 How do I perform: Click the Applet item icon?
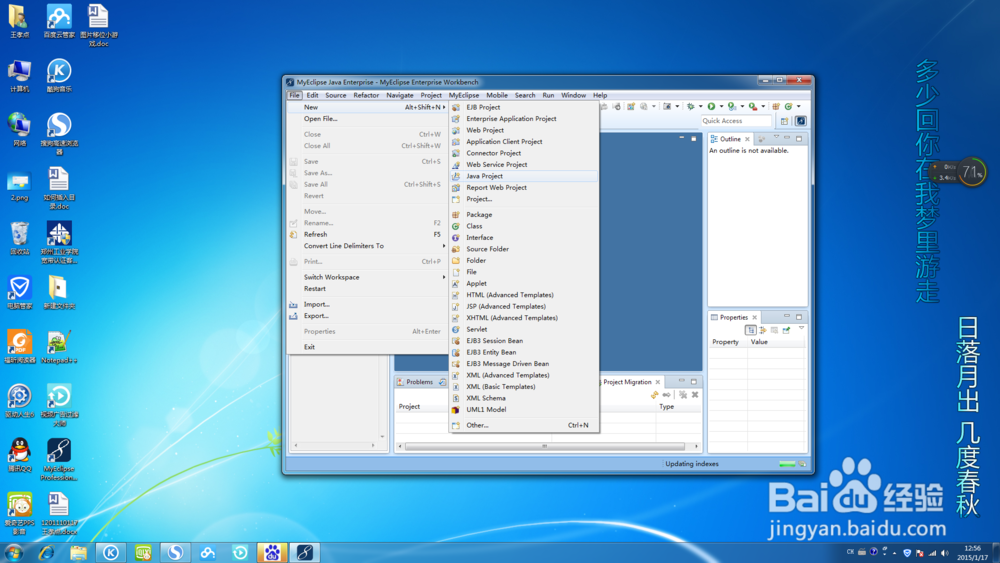[456, 283]
